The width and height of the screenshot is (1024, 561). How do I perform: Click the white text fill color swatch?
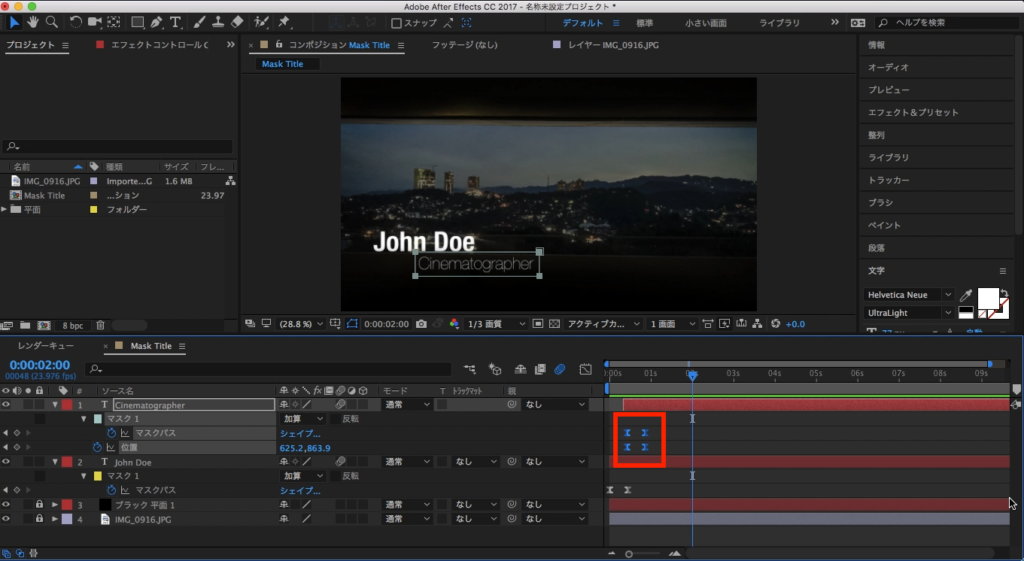pos(988,298)
